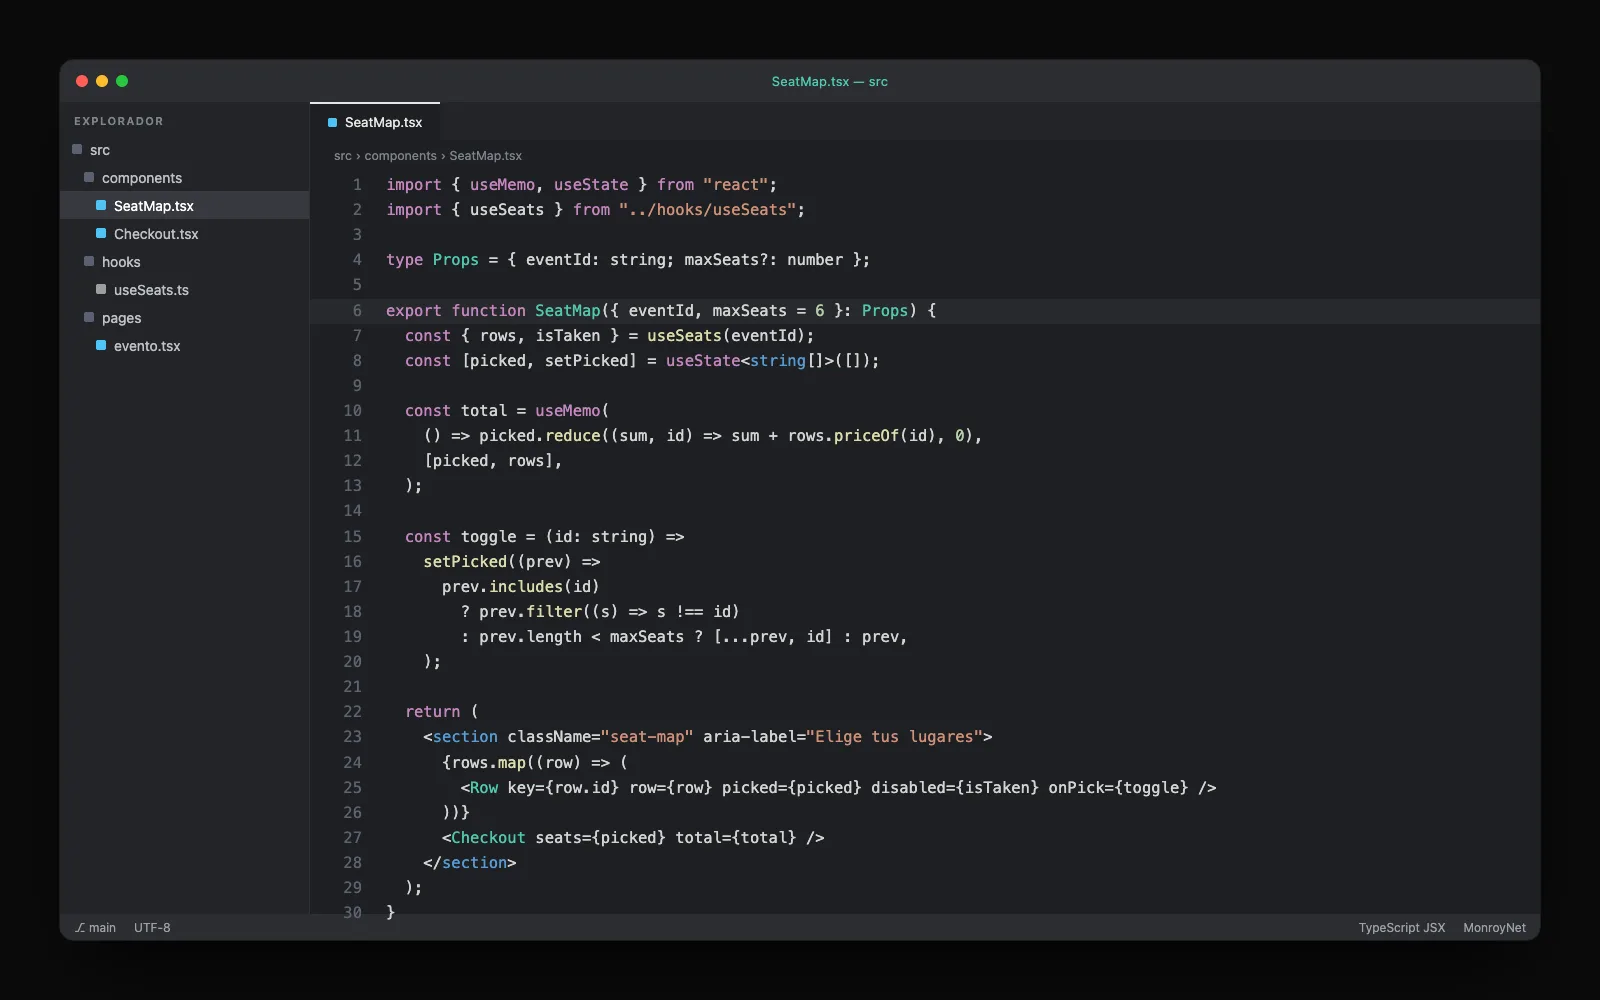
Task: Click the SeatMap function name on line 6
Action: pyautogui.click(x=568, y=311)
